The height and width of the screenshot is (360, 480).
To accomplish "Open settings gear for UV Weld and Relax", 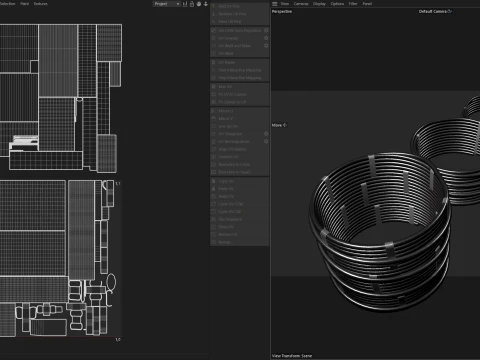I will [x=266, y=46].
